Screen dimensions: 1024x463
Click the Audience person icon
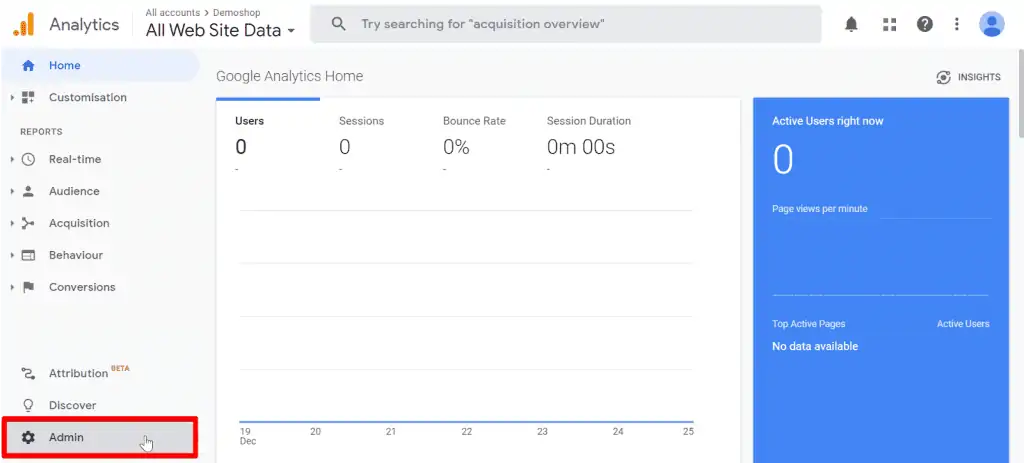tap(28, 191)
